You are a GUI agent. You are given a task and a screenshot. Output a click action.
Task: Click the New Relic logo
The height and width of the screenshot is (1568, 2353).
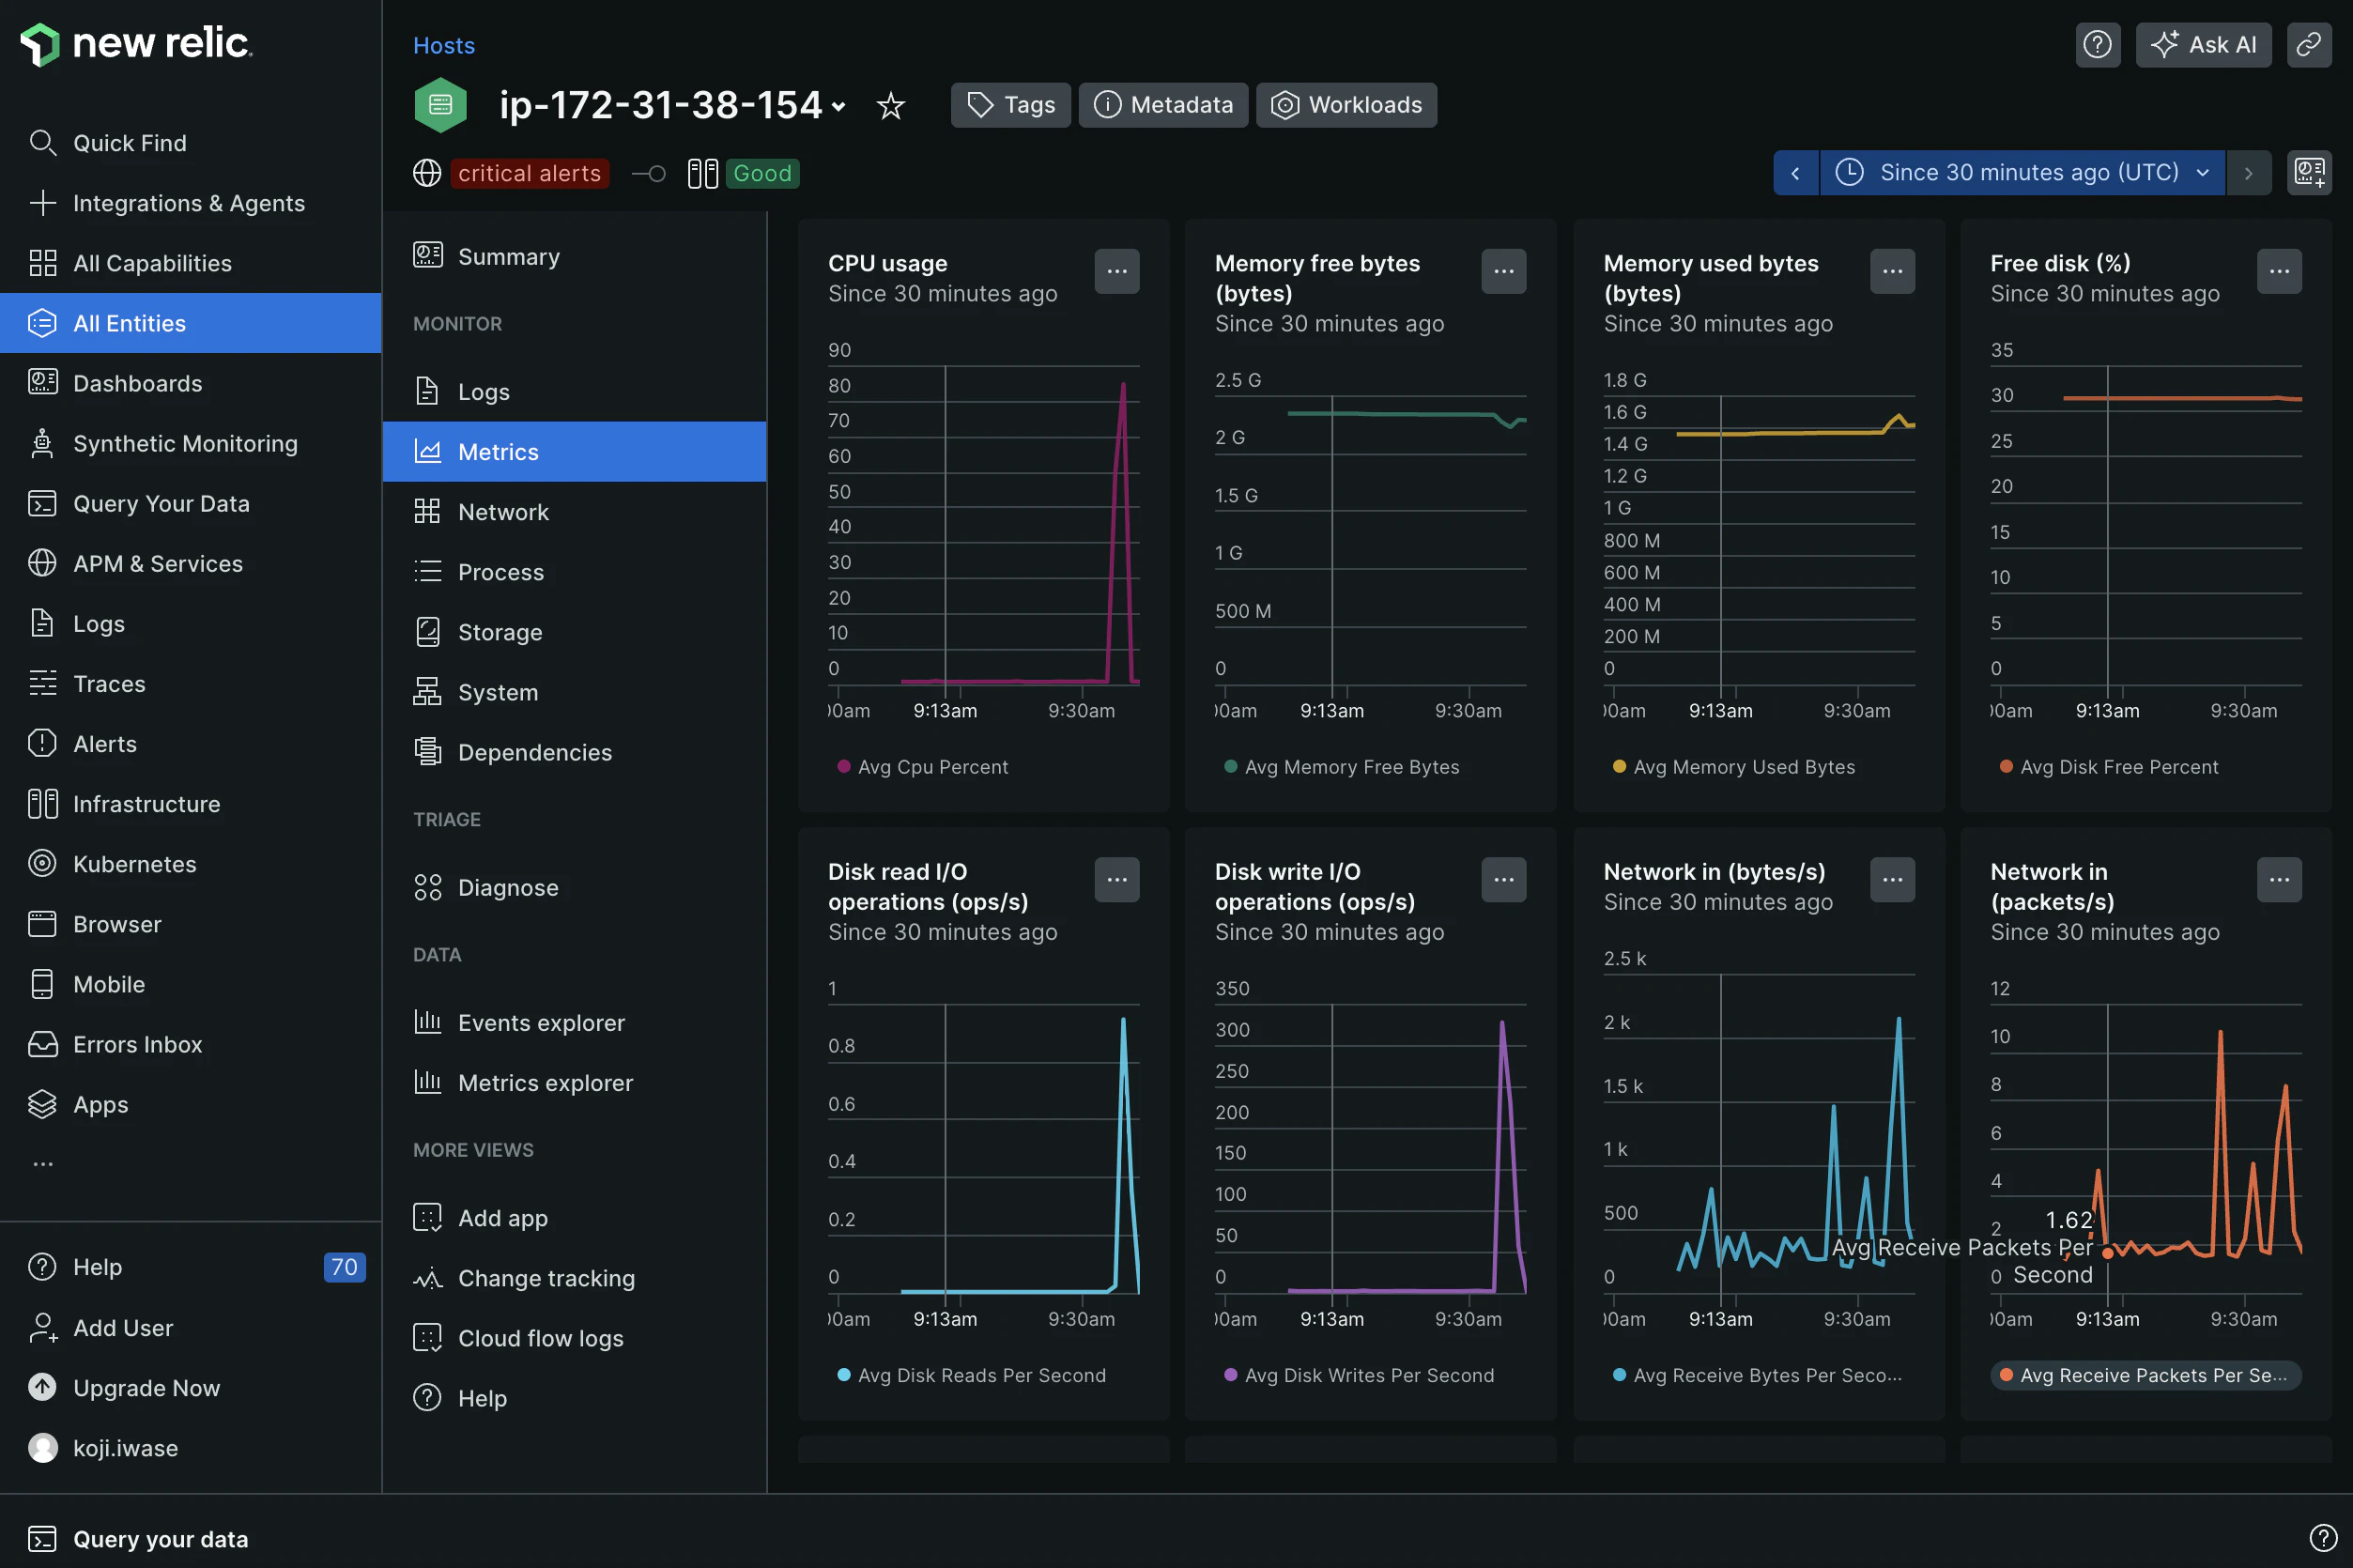tap(136, 43)
